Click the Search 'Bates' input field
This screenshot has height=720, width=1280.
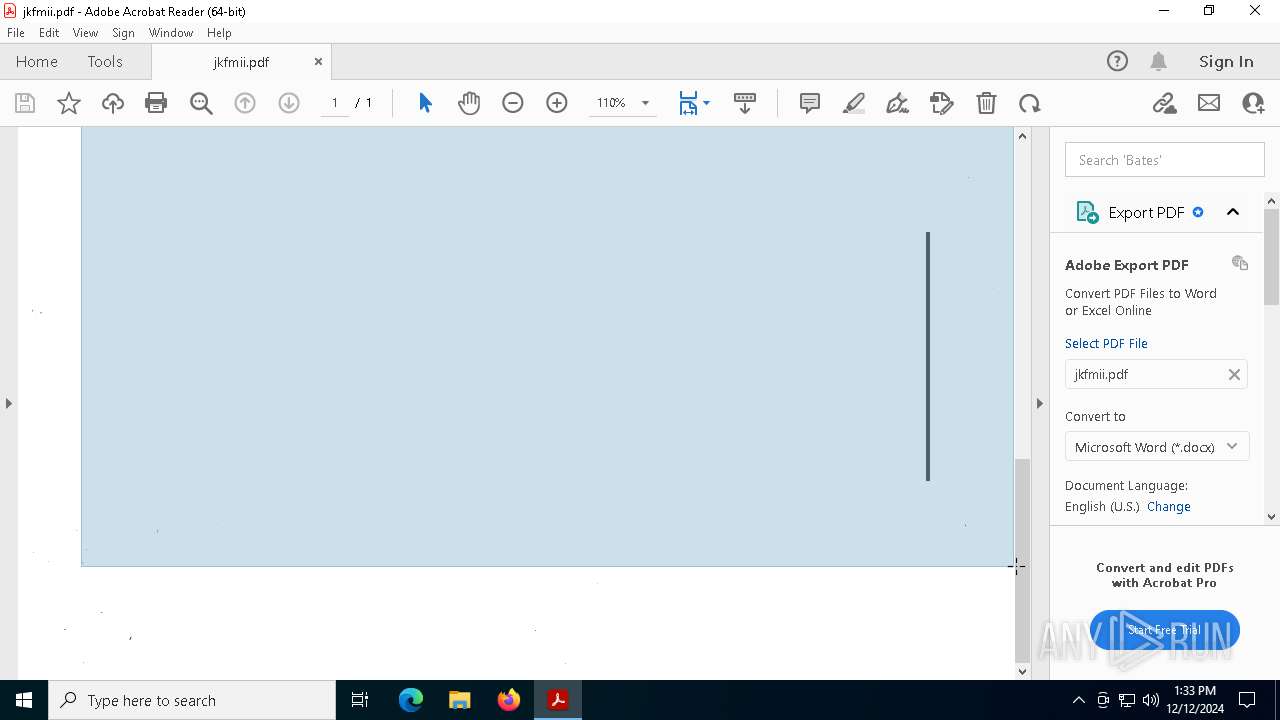click(x=1165, y=160)
